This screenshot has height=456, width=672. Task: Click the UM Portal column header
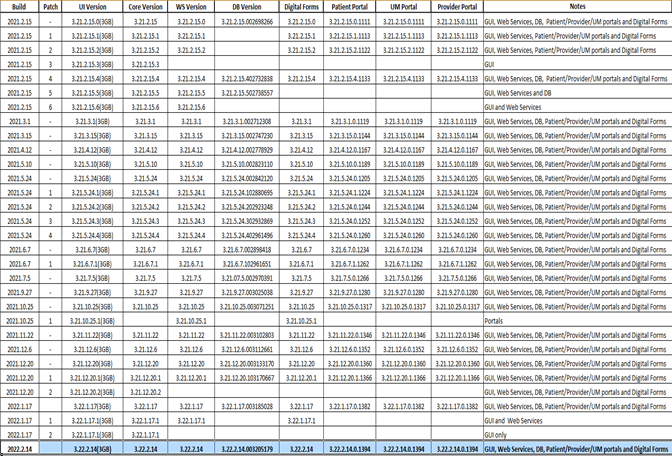pyautogui.click(x=403, y=5)
